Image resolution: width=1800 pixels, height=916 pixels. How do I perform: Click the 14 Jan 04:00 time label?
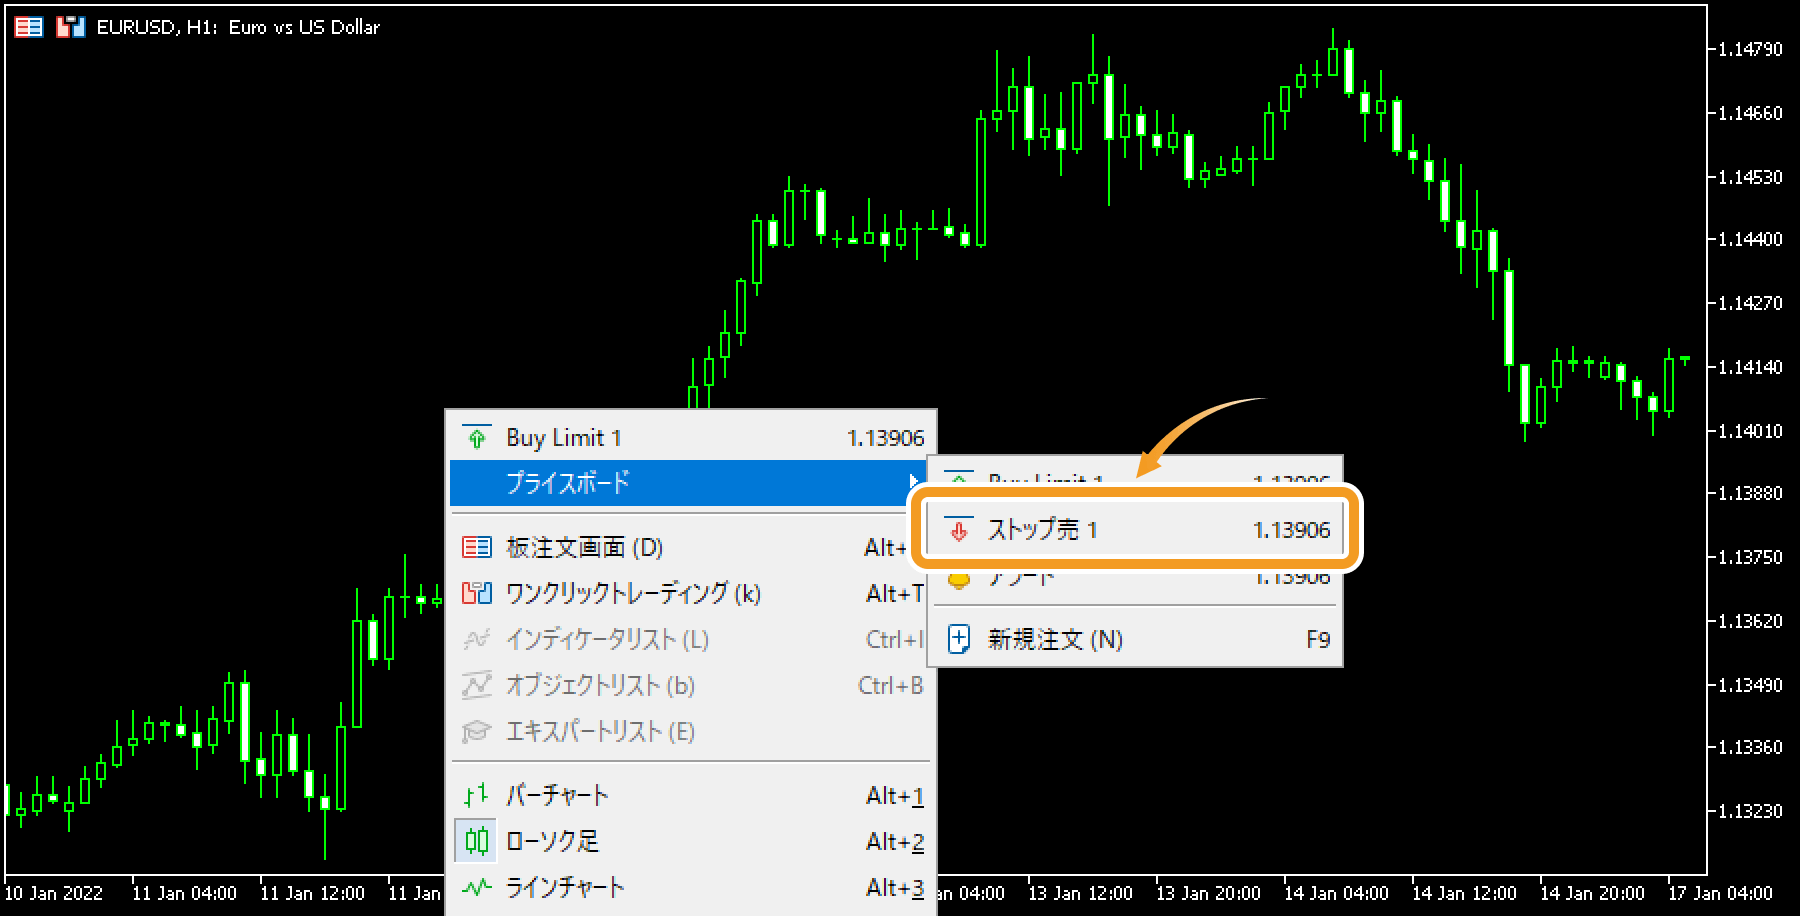pos(1337,893)
